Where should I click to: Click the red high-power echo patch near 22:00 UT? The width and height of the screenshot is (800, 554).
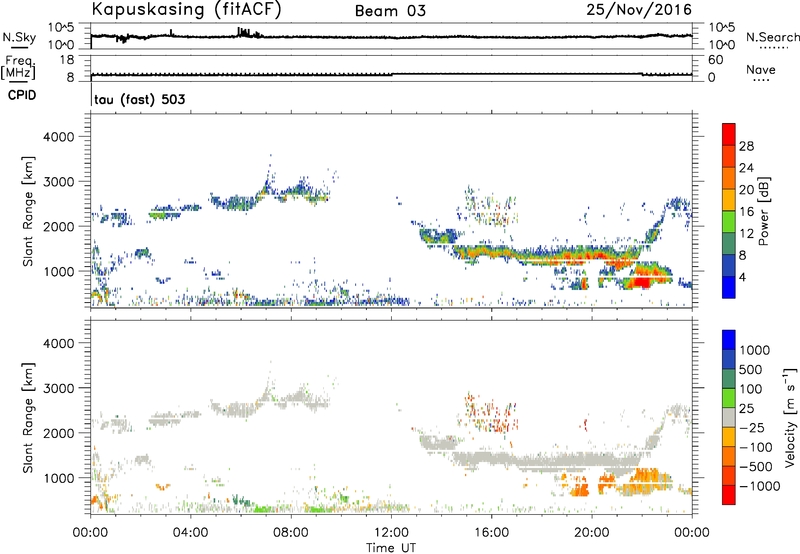click(x=641, y=282)
